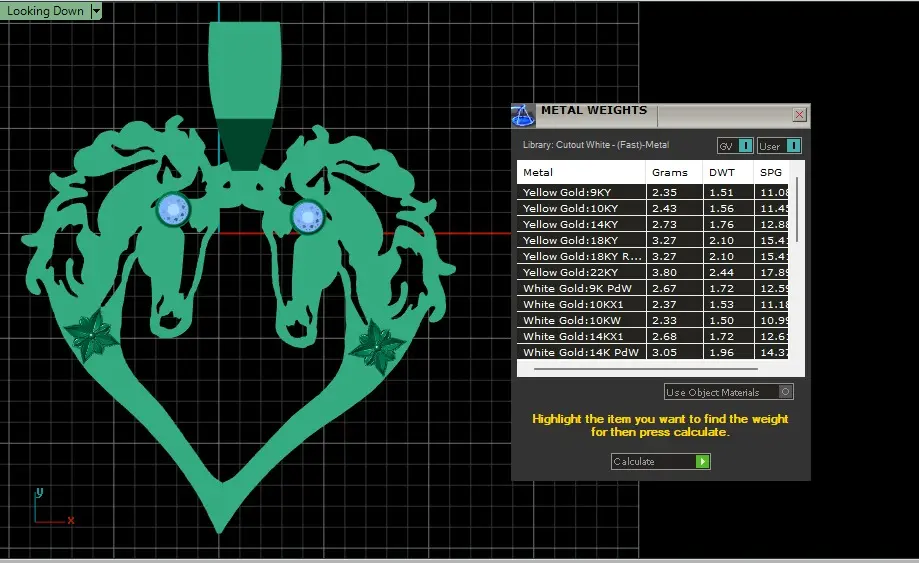Click the vertical scrollbar of metals list
The image size is (919, 563).
pos(797,210)
